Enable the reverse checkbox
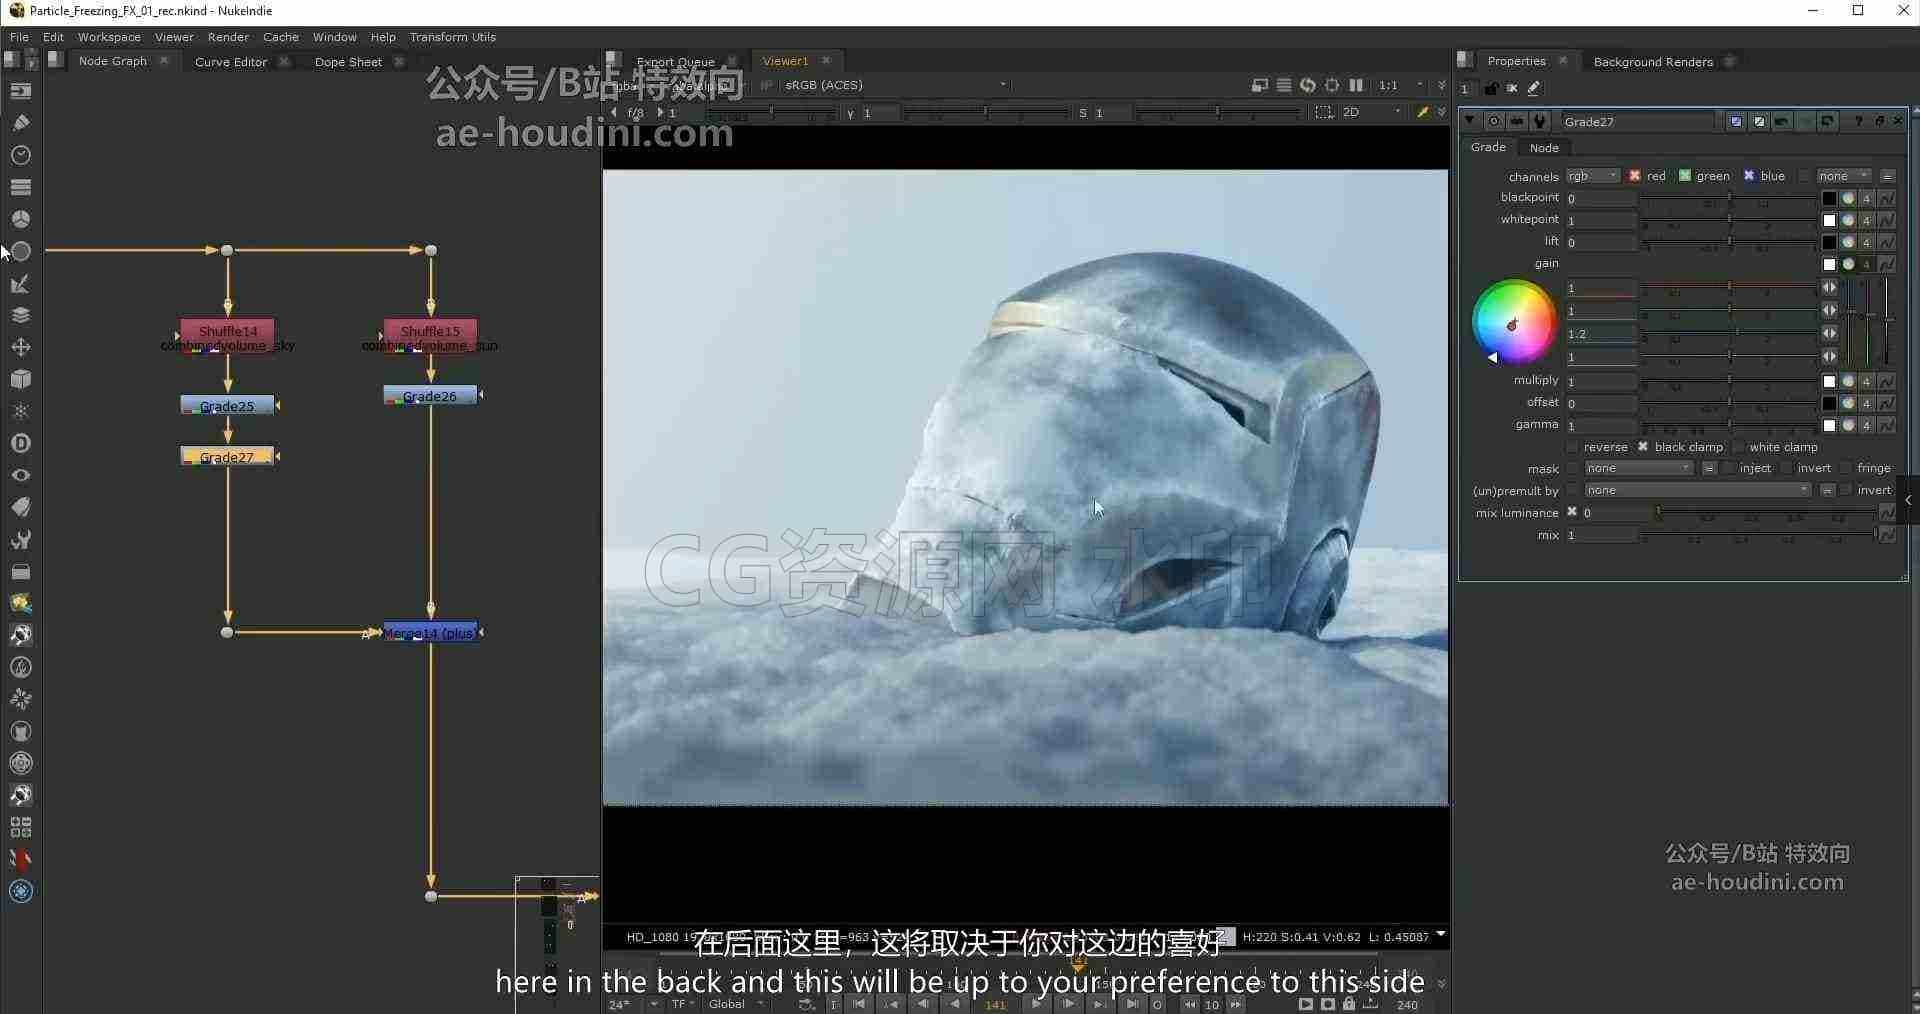This screenshot has width=1920, height=1014. point(1573,446)
